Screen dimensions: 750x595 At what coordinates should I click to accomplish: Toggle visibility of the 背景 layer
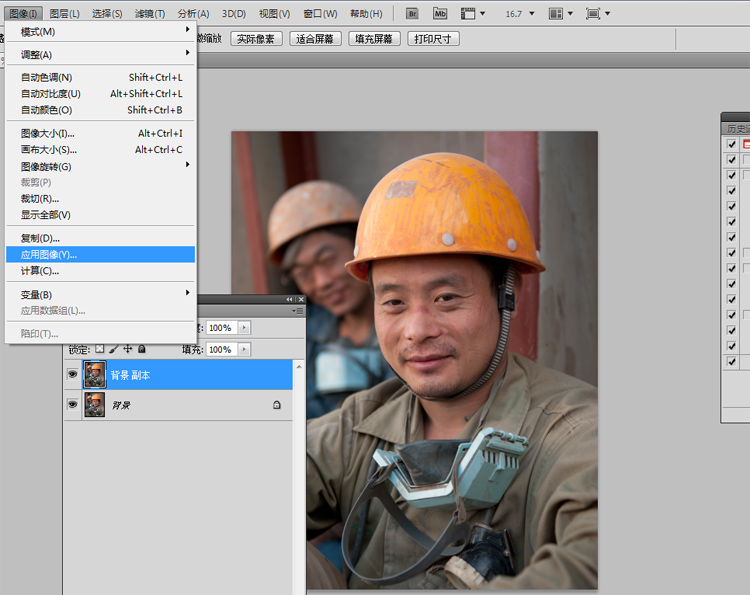pos(72,405)
